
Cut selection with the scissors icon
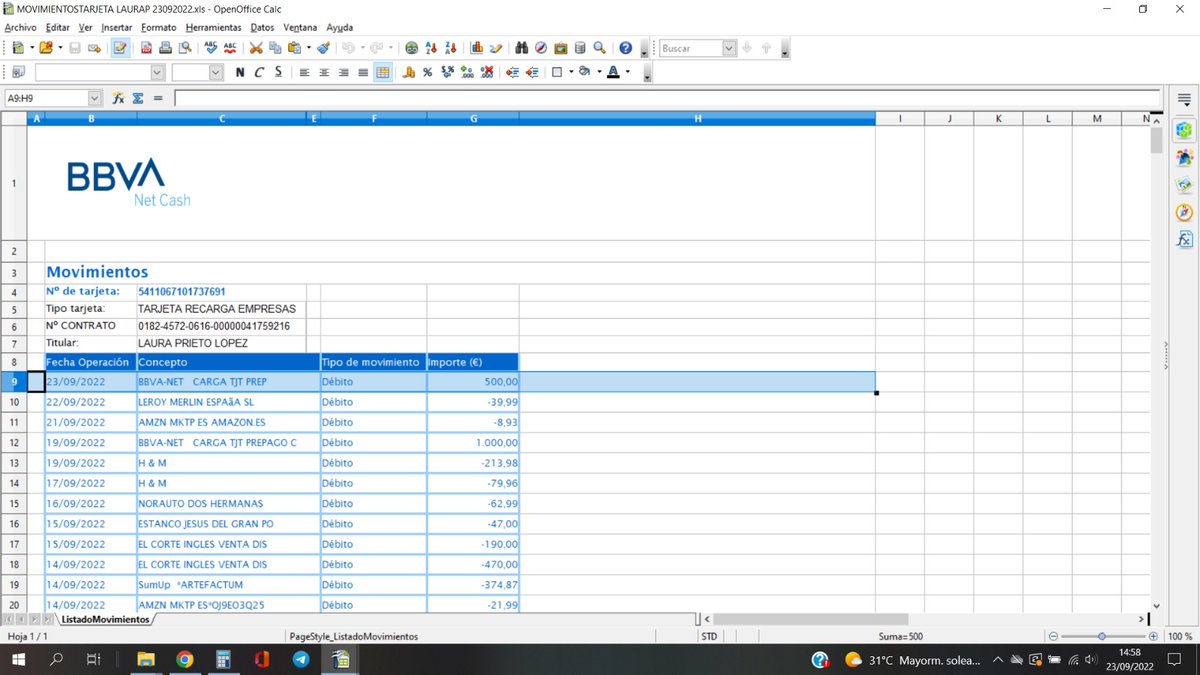256,48
